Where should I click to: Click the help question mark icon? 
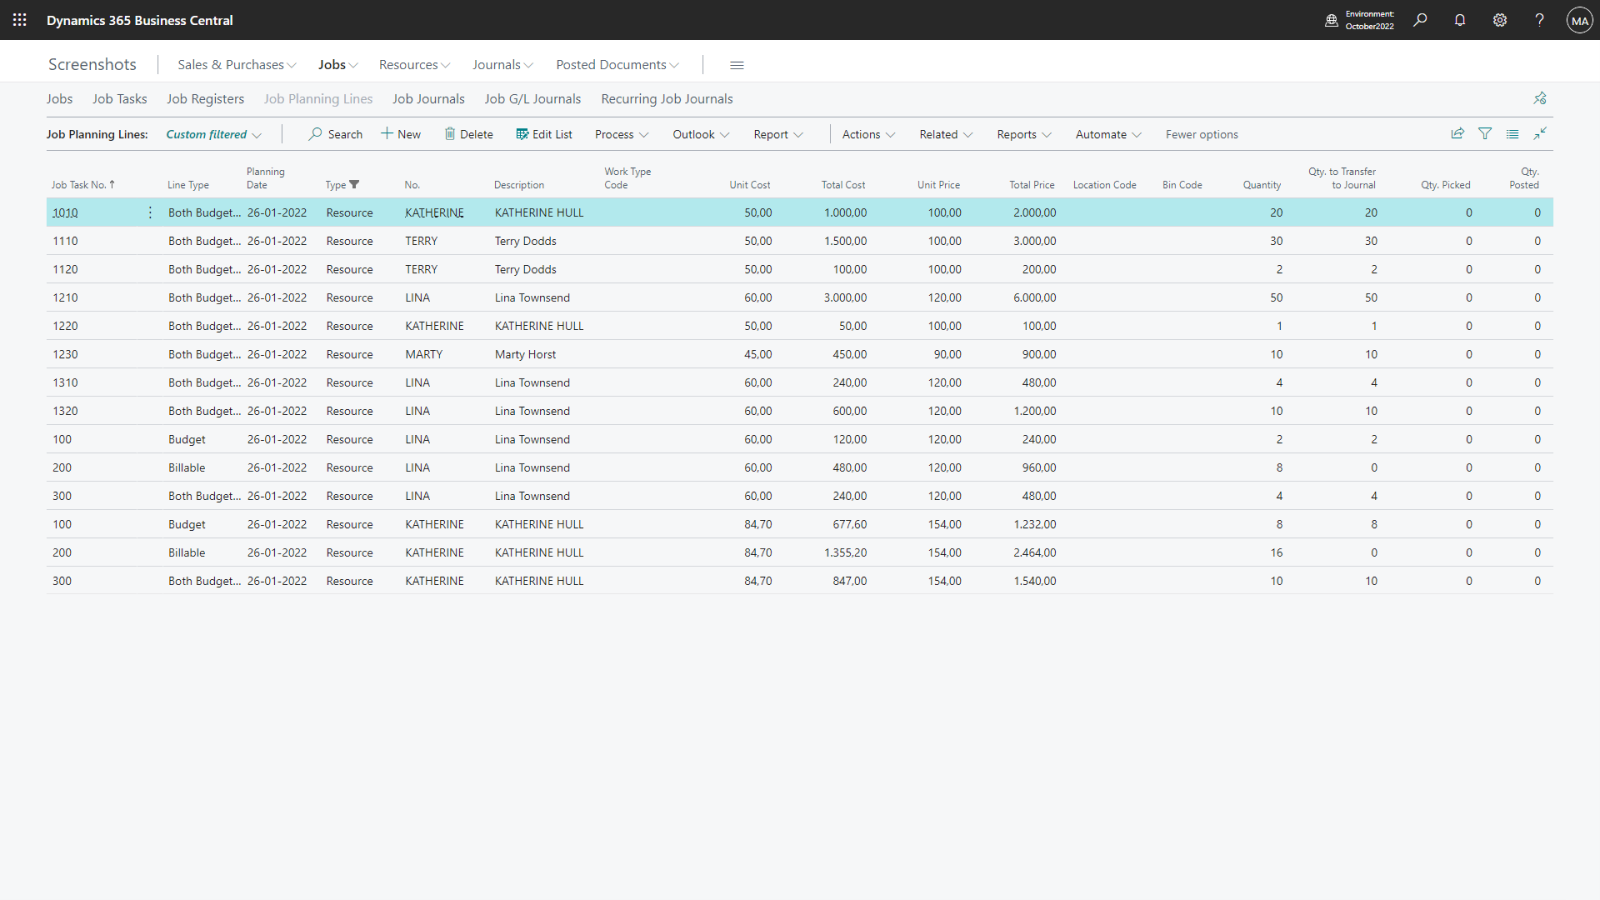click(1540, 20)
